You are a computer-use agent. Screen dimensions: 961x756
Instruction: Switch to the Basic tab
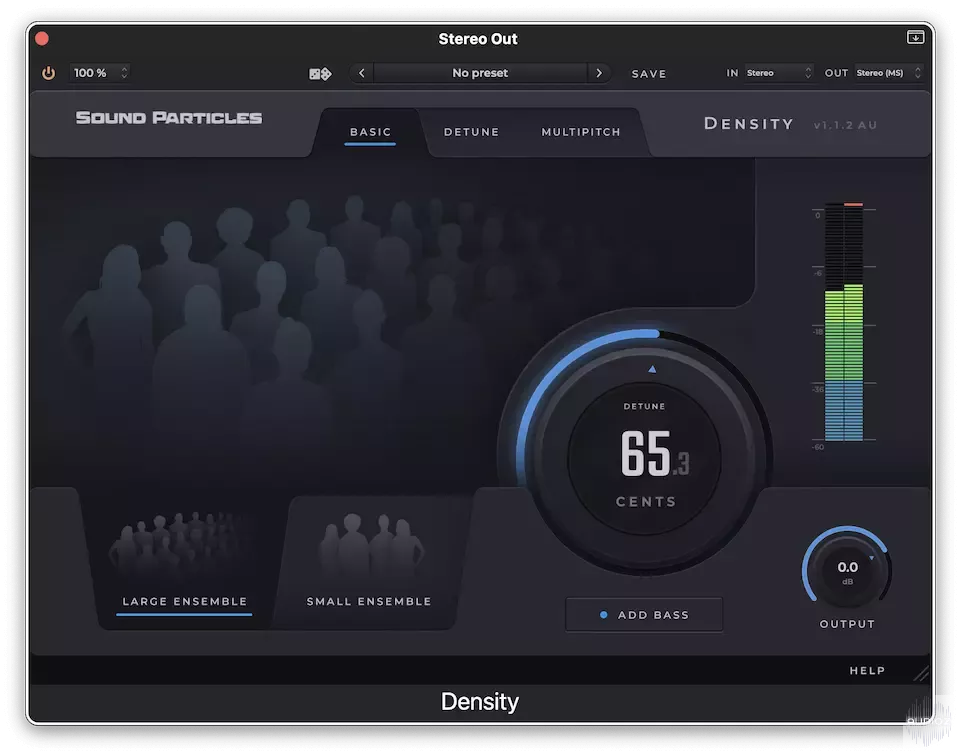(370, 132)
